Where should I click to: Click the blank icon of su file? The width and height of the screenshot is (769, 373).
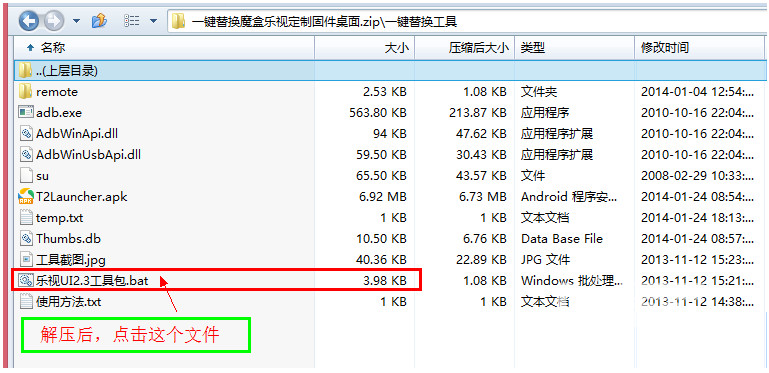tap(26, 175)
